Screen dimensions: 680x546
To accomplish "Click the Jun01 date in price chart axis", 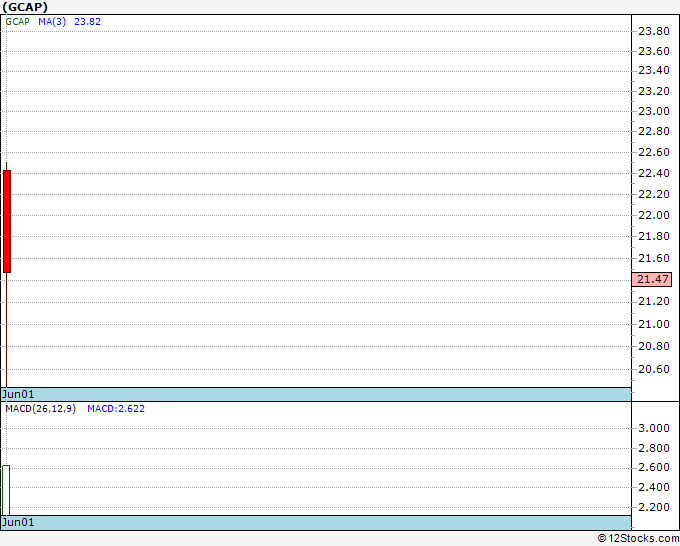I will [x=18, y=394].
